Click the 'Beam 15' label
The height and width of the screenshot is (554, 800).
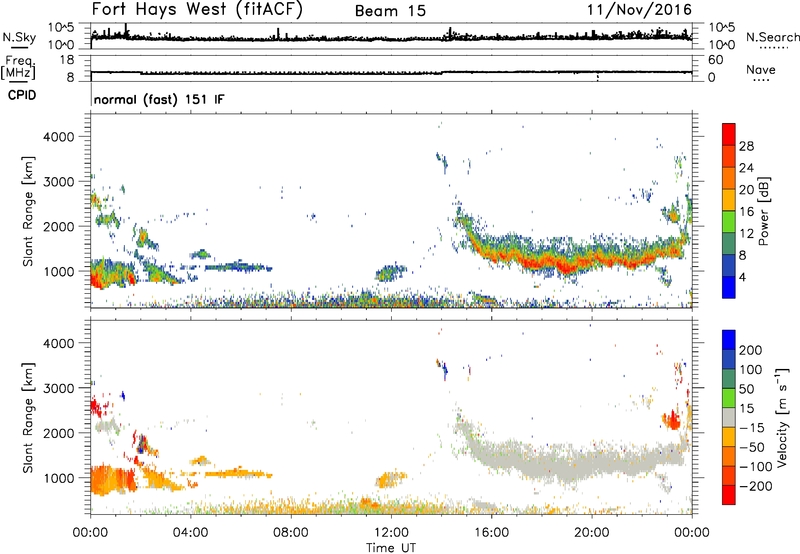390,11
